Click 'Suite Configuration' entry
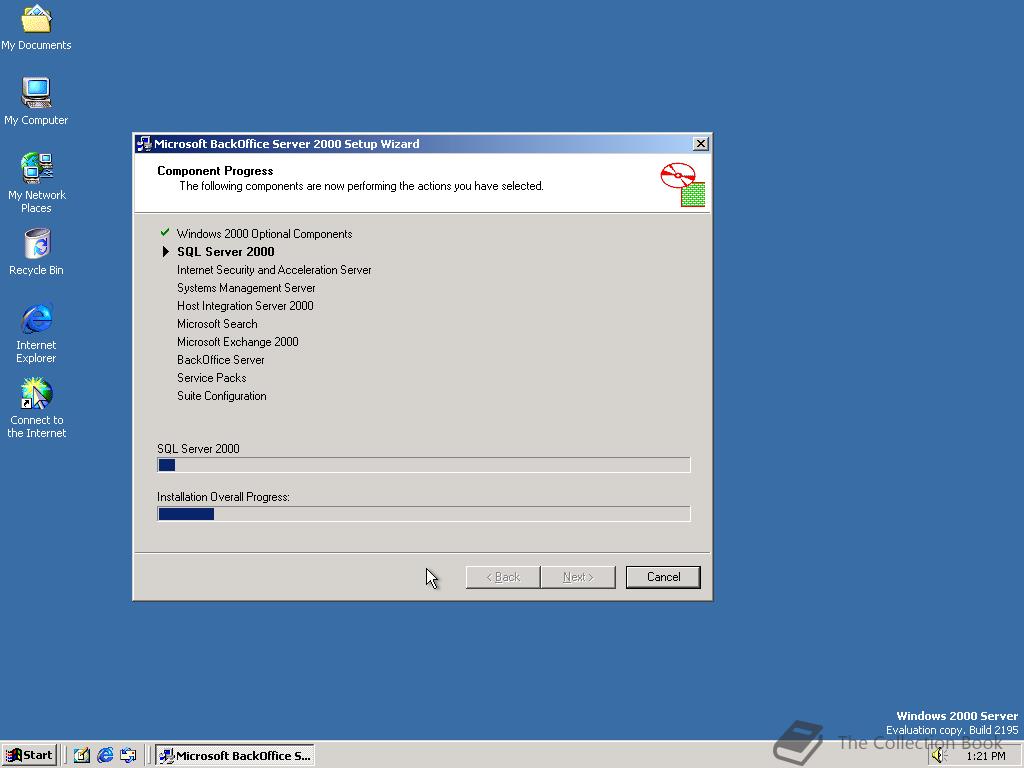The height and width of the screenshot is (768, 1024). pyautogui.click(x=221, y=396)
